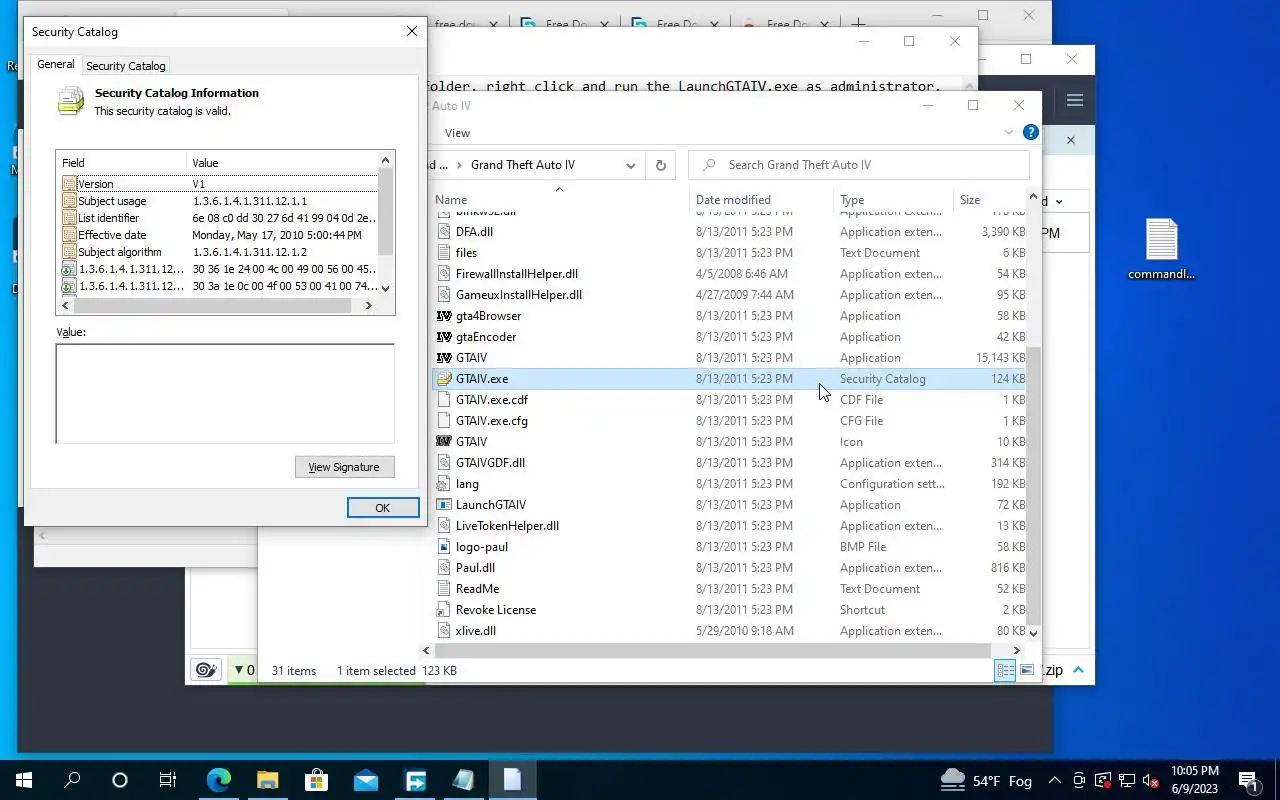The width and height of the screenshot is (1280, 800).
Task: Open the Explorer help question mark icon
Action: (1031, 132)
